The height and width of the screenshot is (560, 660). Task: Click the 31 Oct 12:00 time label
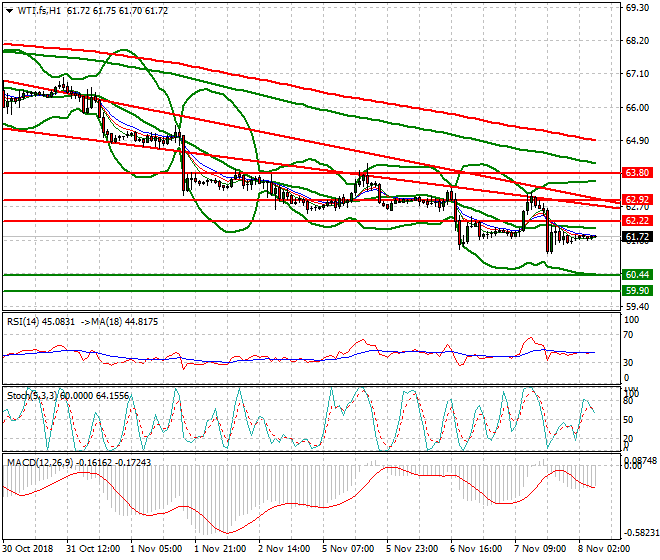(93, 549)
